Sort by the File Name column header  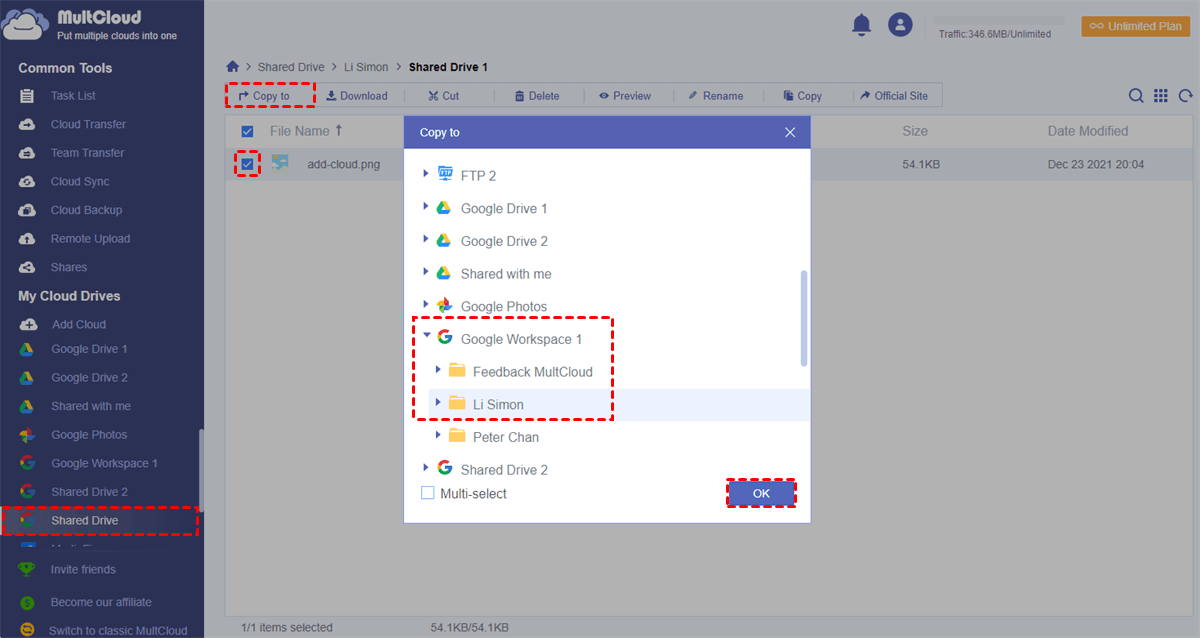pos(306,131)
